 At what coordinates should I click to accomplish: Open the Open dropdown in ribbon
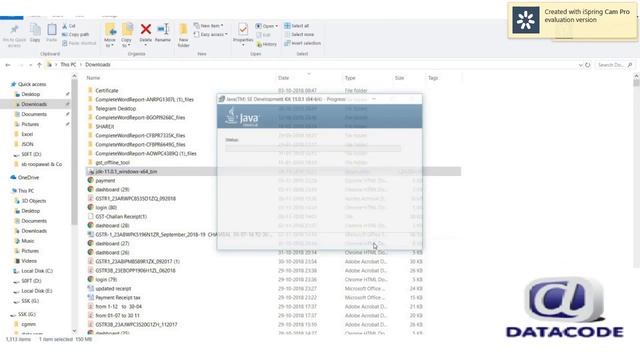click(x=267, y=26)
